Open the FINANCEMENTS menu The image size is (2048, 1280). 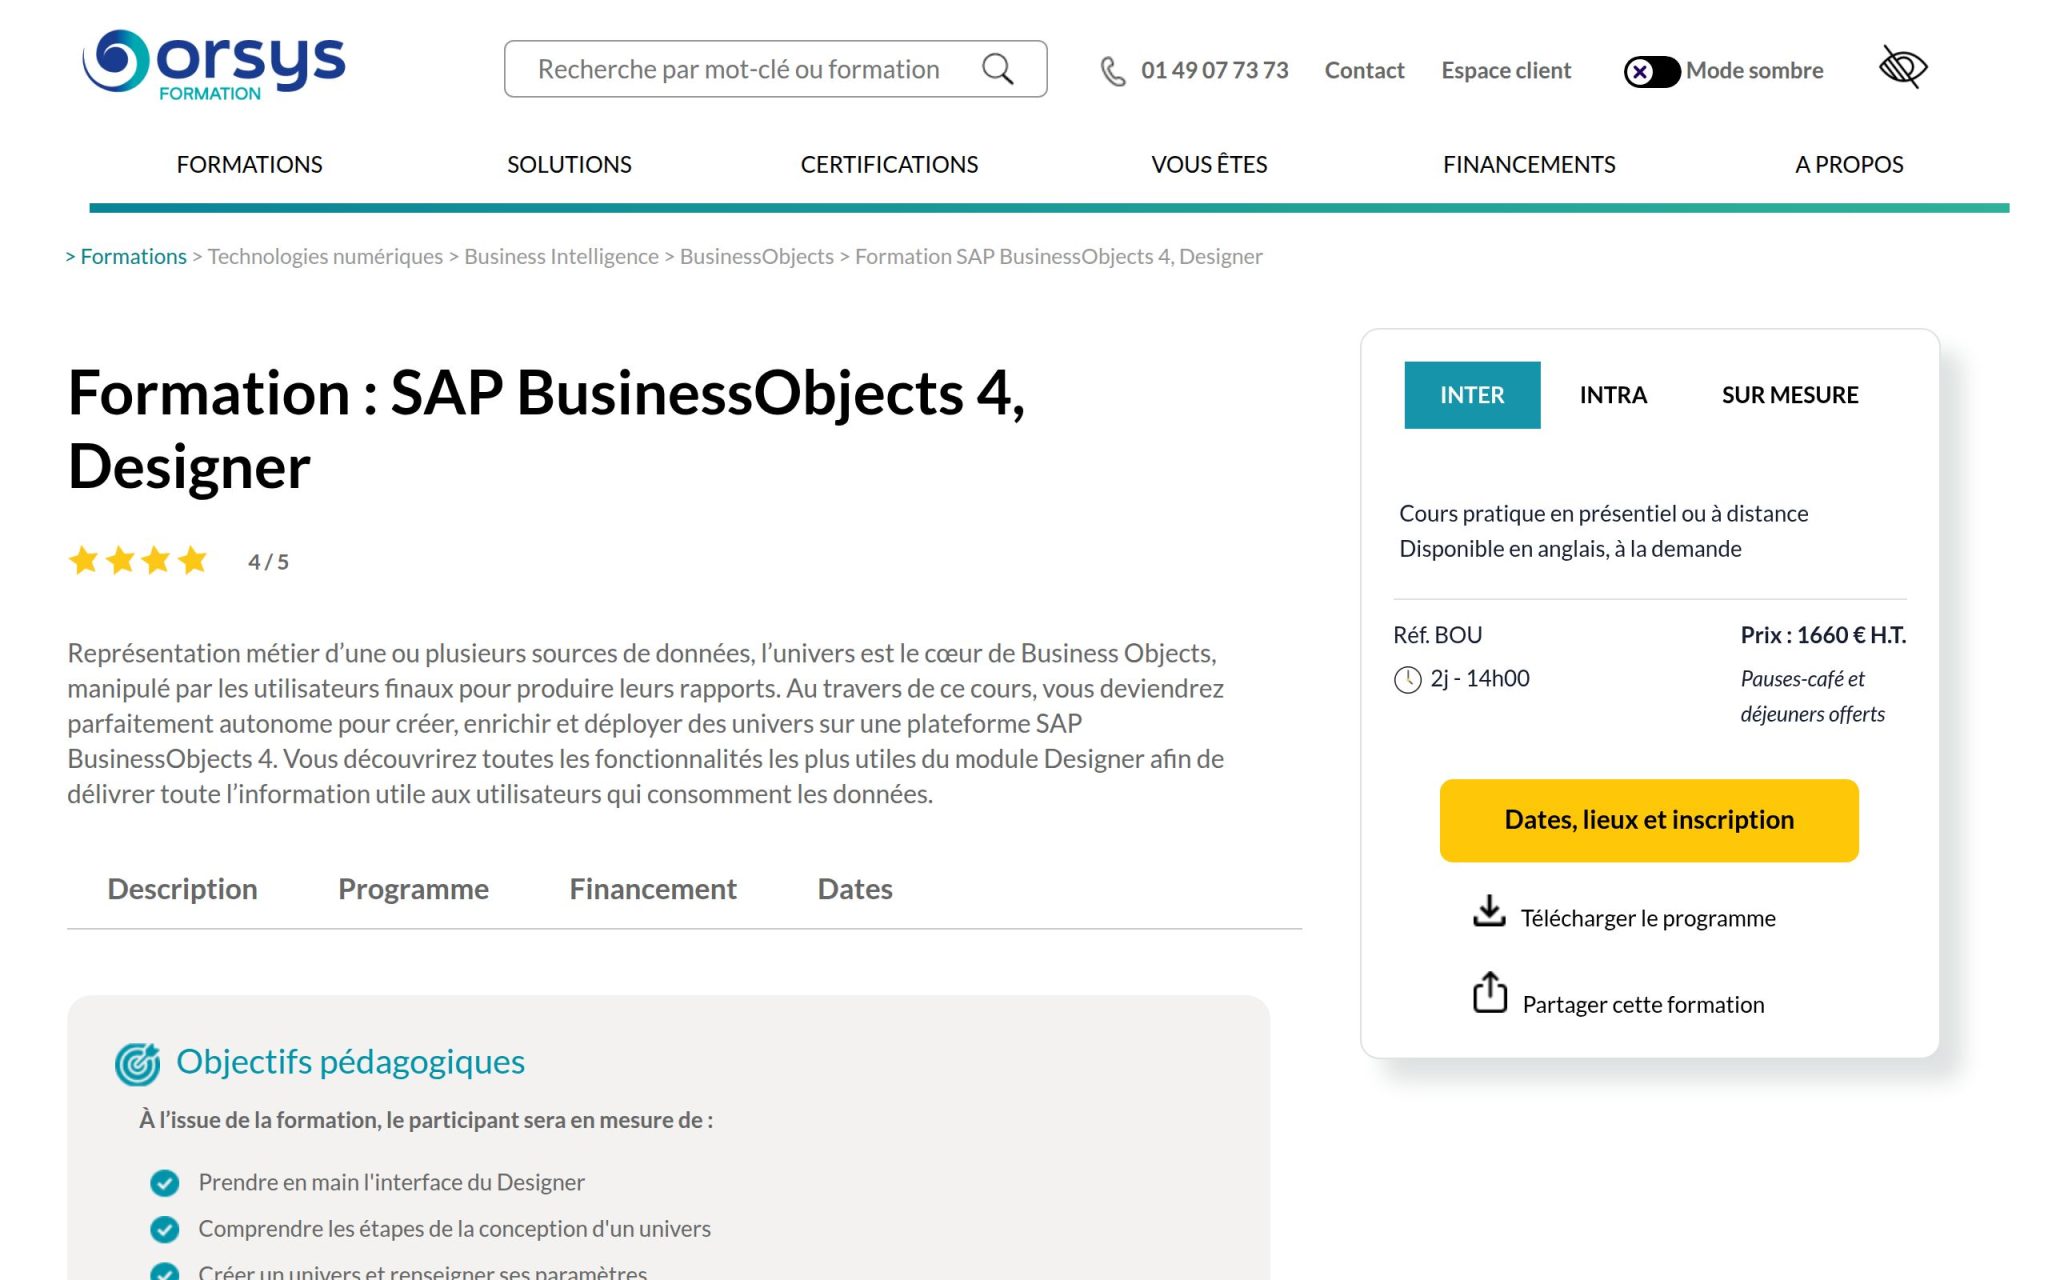[x=1529, y=164]
